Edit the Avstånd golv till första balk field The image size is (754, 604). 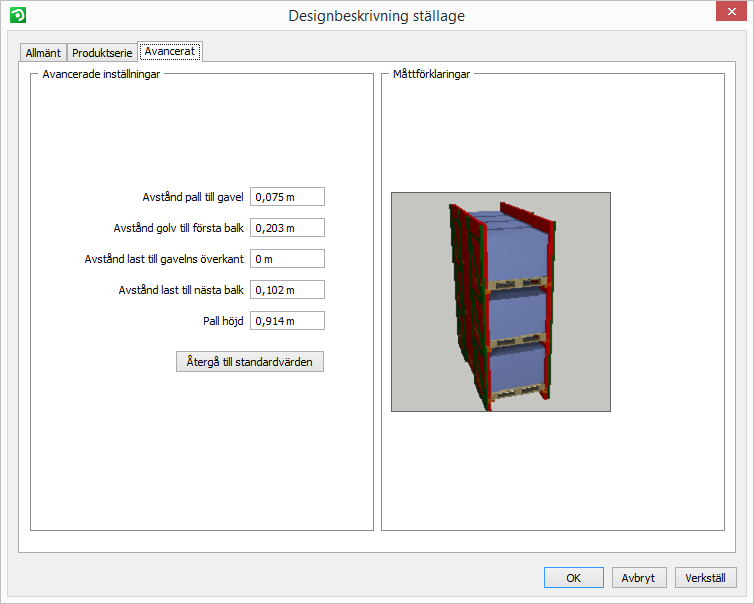[x=287, y=227]
